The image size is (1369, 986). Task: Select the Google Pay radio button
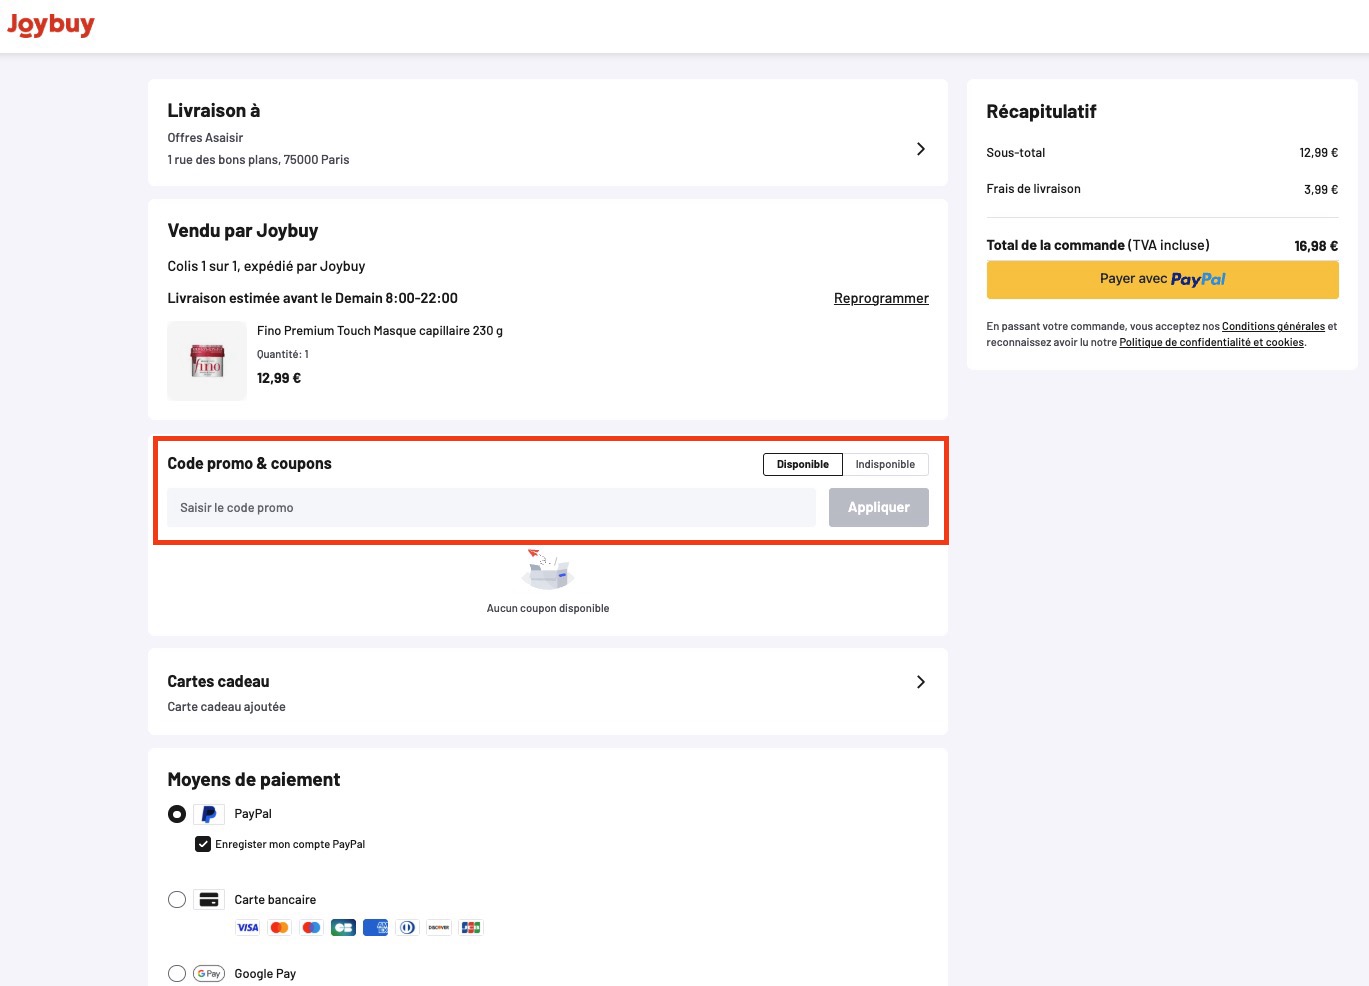pyautogui.click(x=177, y=974)
